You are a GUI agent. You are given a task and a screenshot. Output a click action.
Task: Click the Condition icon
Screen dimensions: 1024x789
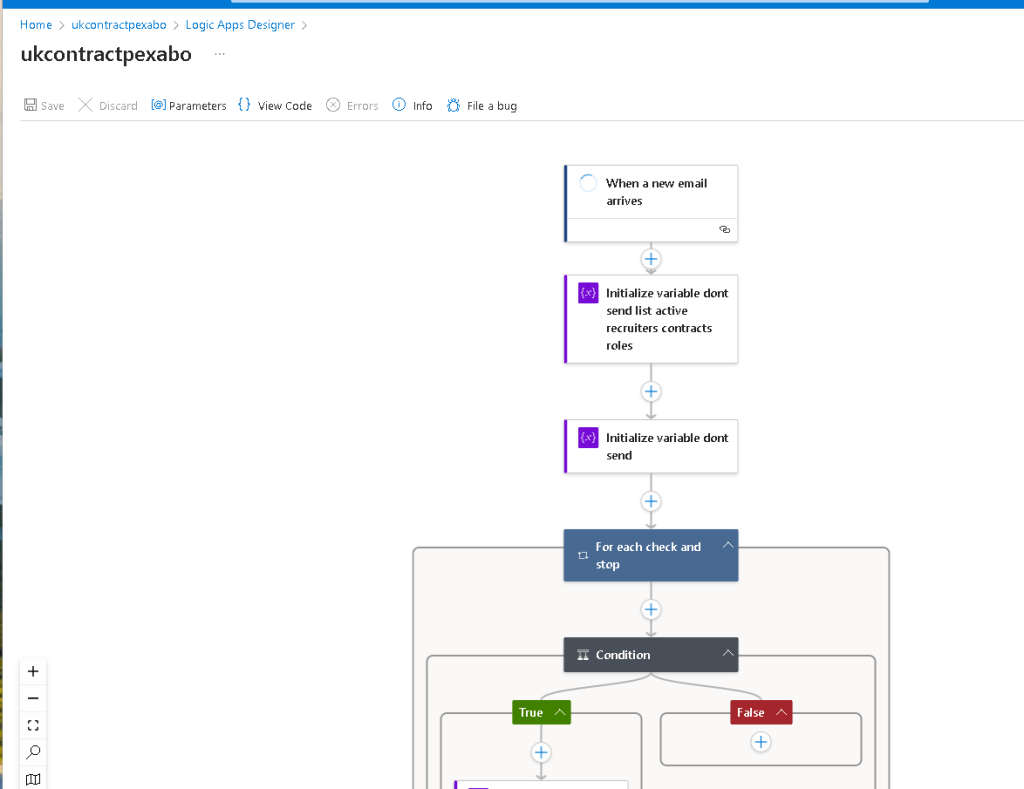[583, 654]
